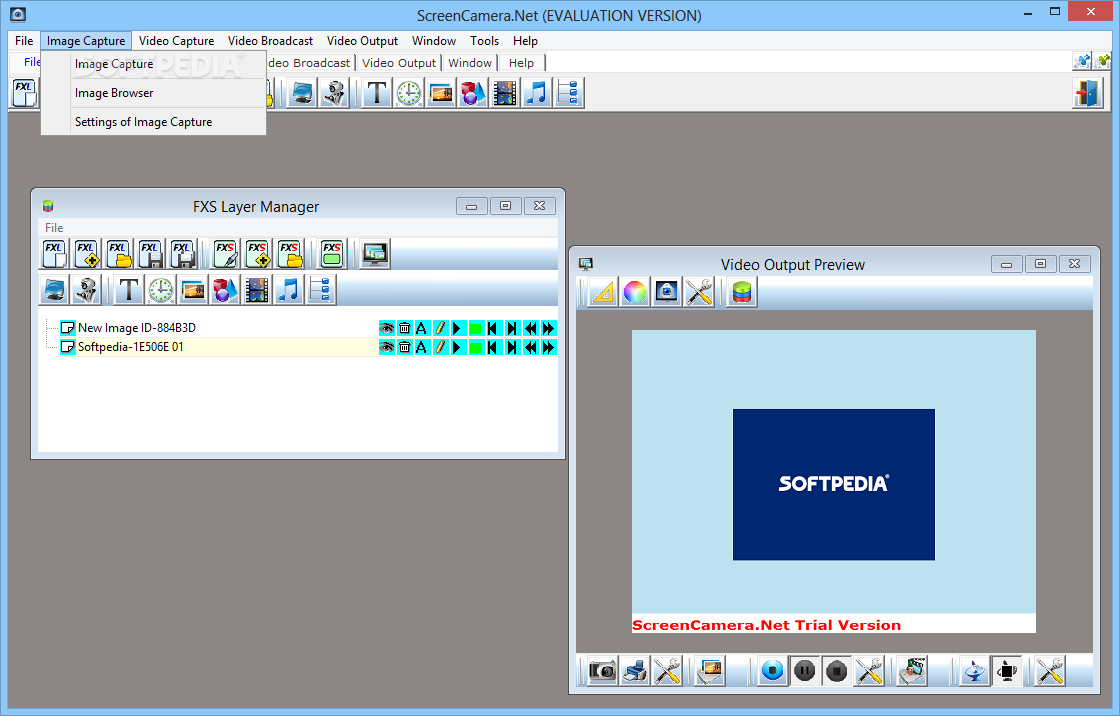Click music note icon in Layer Manager toolbar
The width and height of the screenshot is (1120, 716).
[x=289, y=290]
